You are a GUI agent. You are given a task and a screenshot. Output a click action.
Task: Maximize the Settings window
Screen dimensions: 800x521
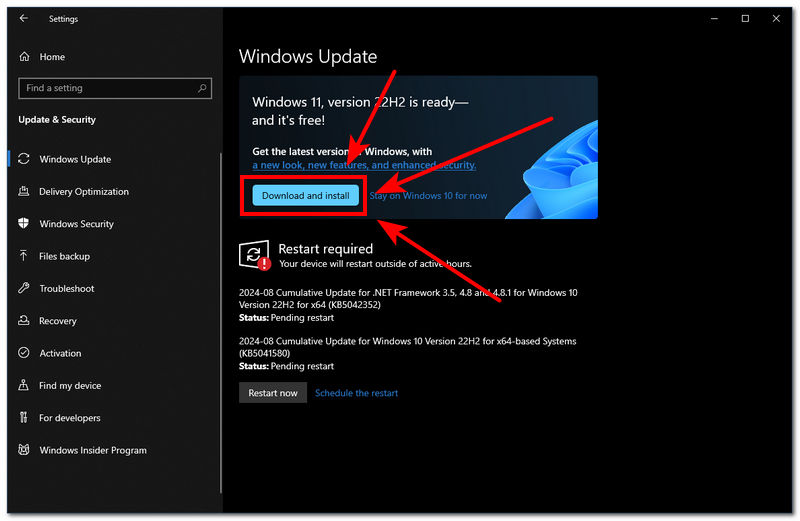[745, 18]
